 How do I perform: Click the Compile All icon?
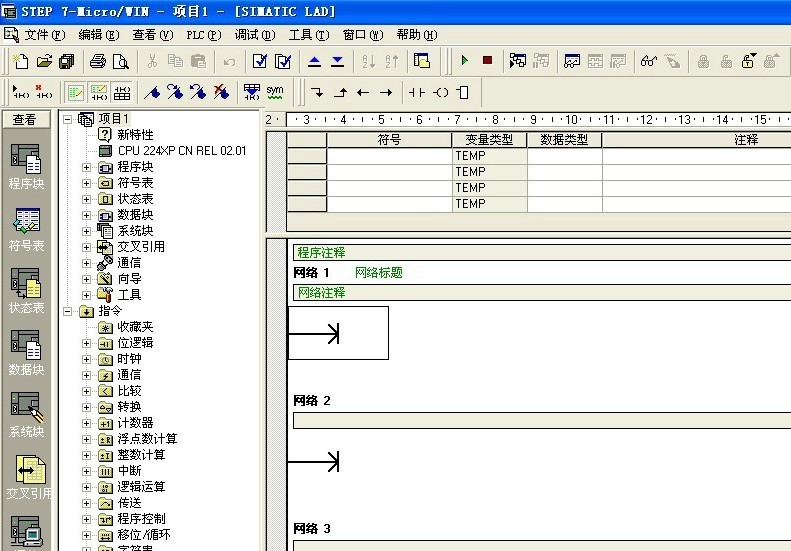[283, 62]
